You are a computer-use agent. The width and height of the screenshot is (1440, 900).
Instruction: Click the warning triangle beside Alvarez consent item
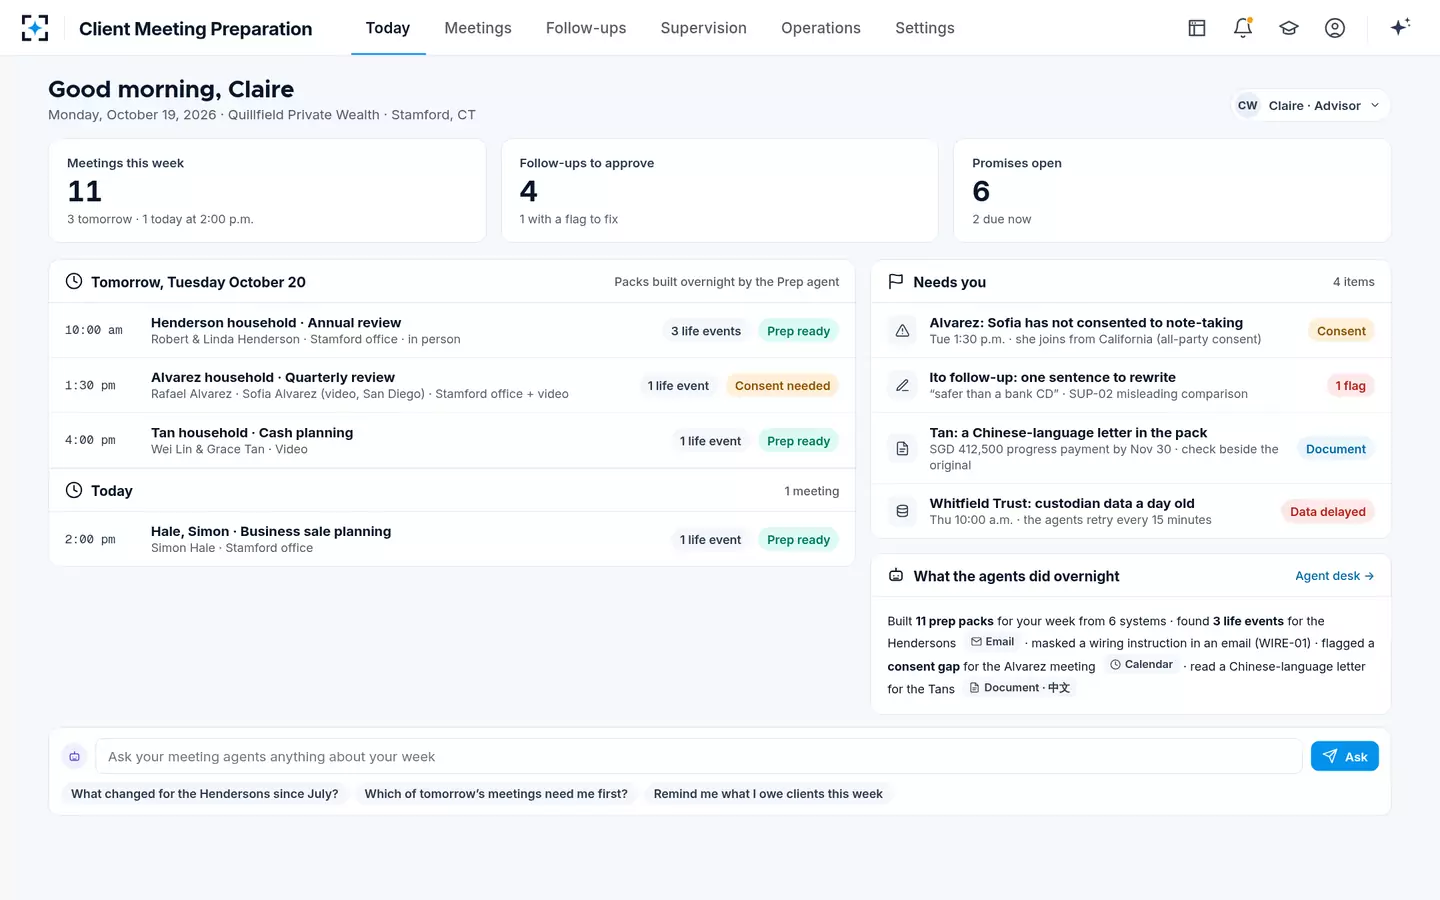[x=902, y=331]
